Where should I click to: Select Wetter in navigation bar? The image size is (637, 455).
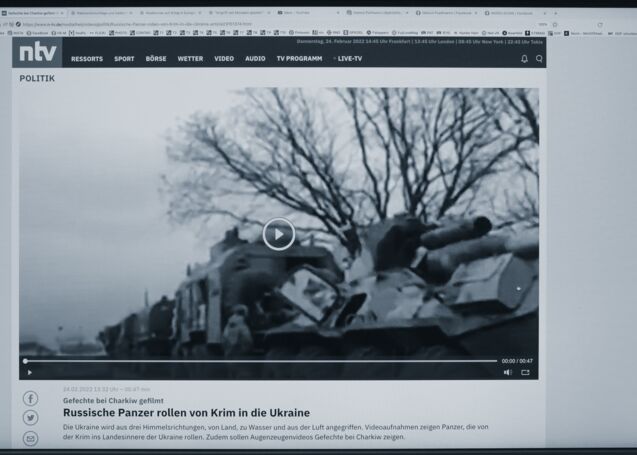tap(190, 59)
